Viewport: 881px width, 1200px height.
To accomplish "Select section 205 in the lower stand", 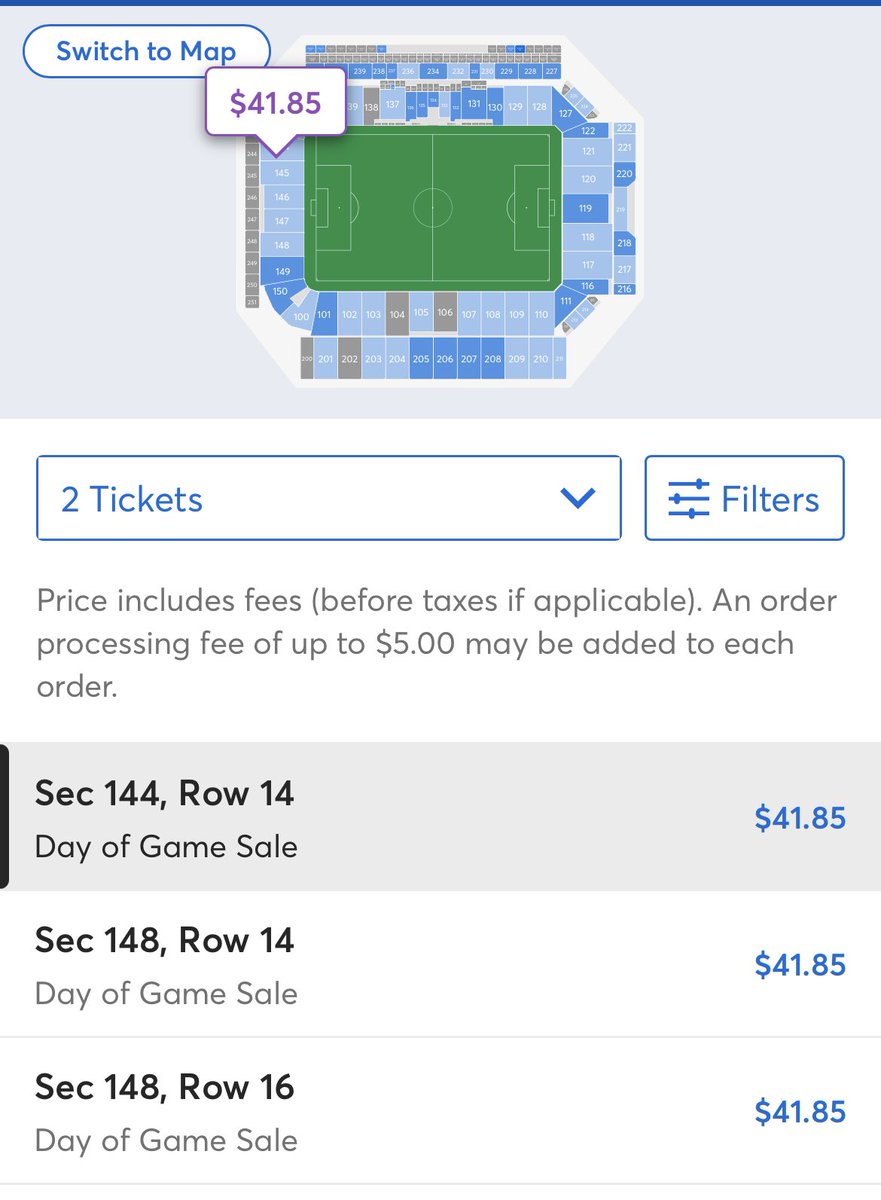I will coord(421,359).
